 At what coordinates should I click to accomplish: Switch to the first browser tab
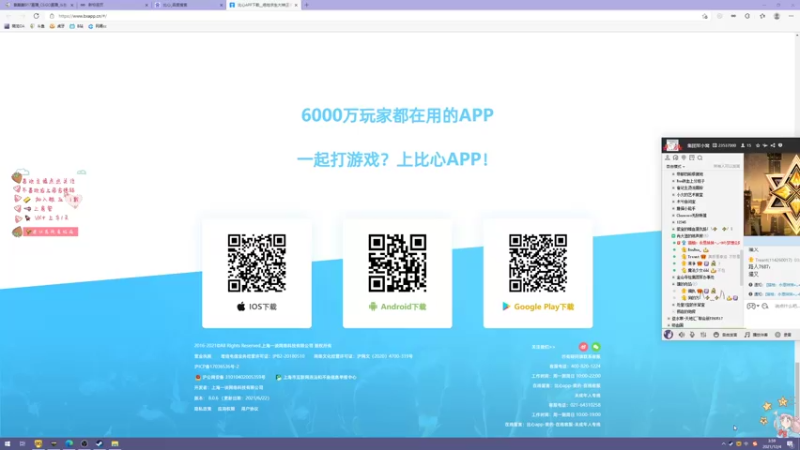(x=39, y=5)
